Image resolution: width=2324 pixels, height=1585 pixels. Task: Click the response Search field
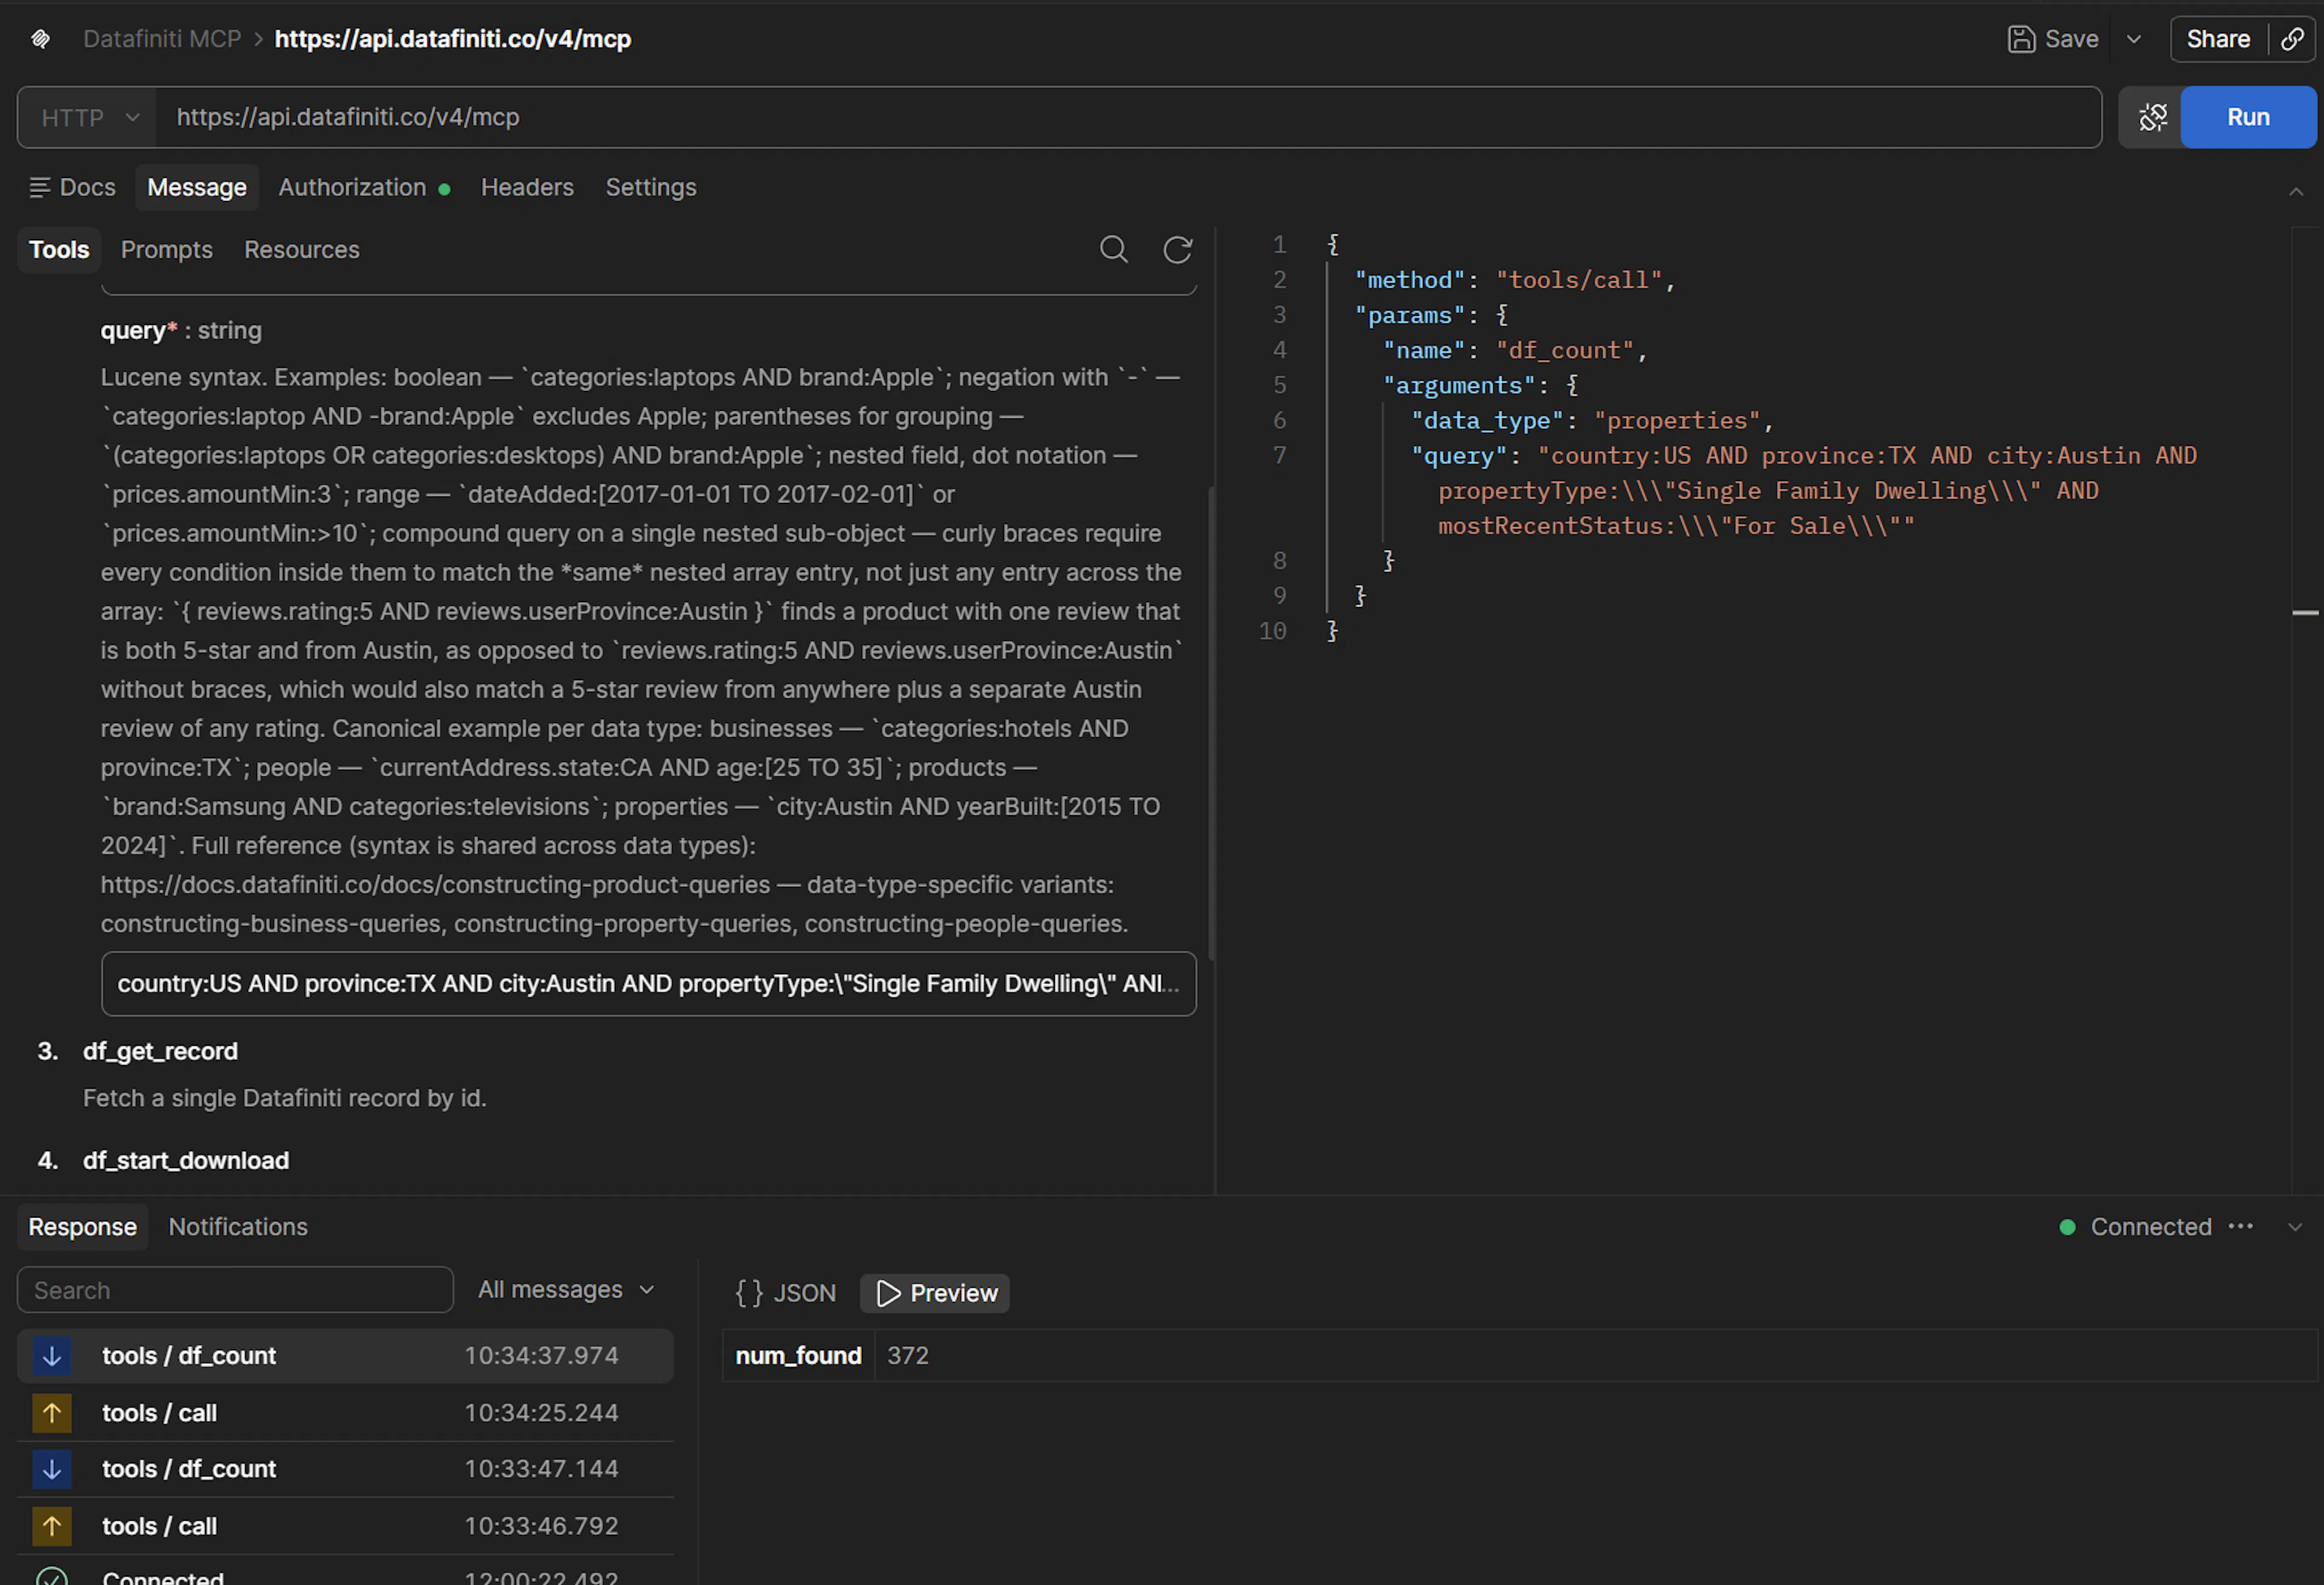tap(235, 1290)
